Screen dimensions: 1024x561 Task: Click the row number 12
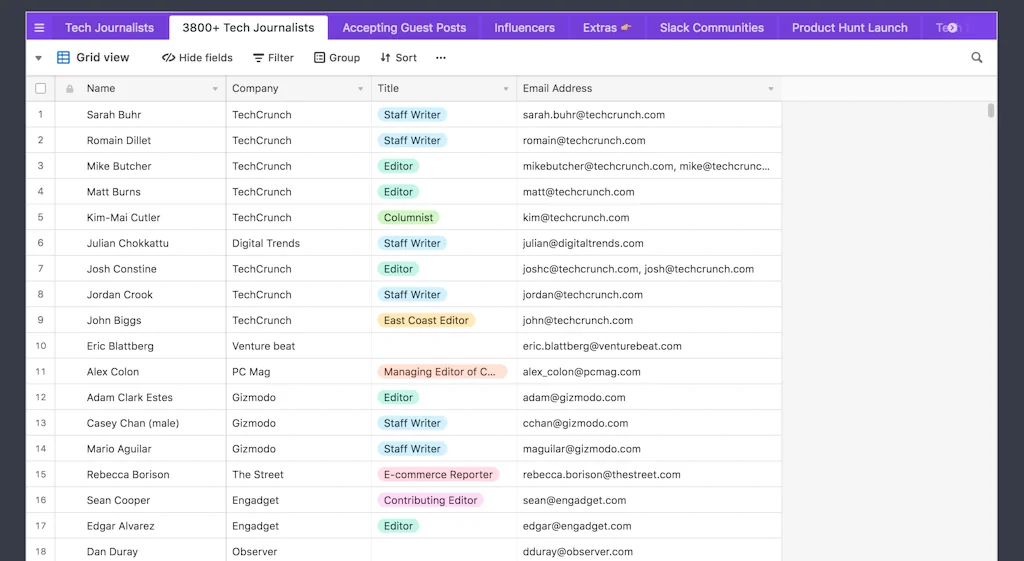tap(40, 397)
